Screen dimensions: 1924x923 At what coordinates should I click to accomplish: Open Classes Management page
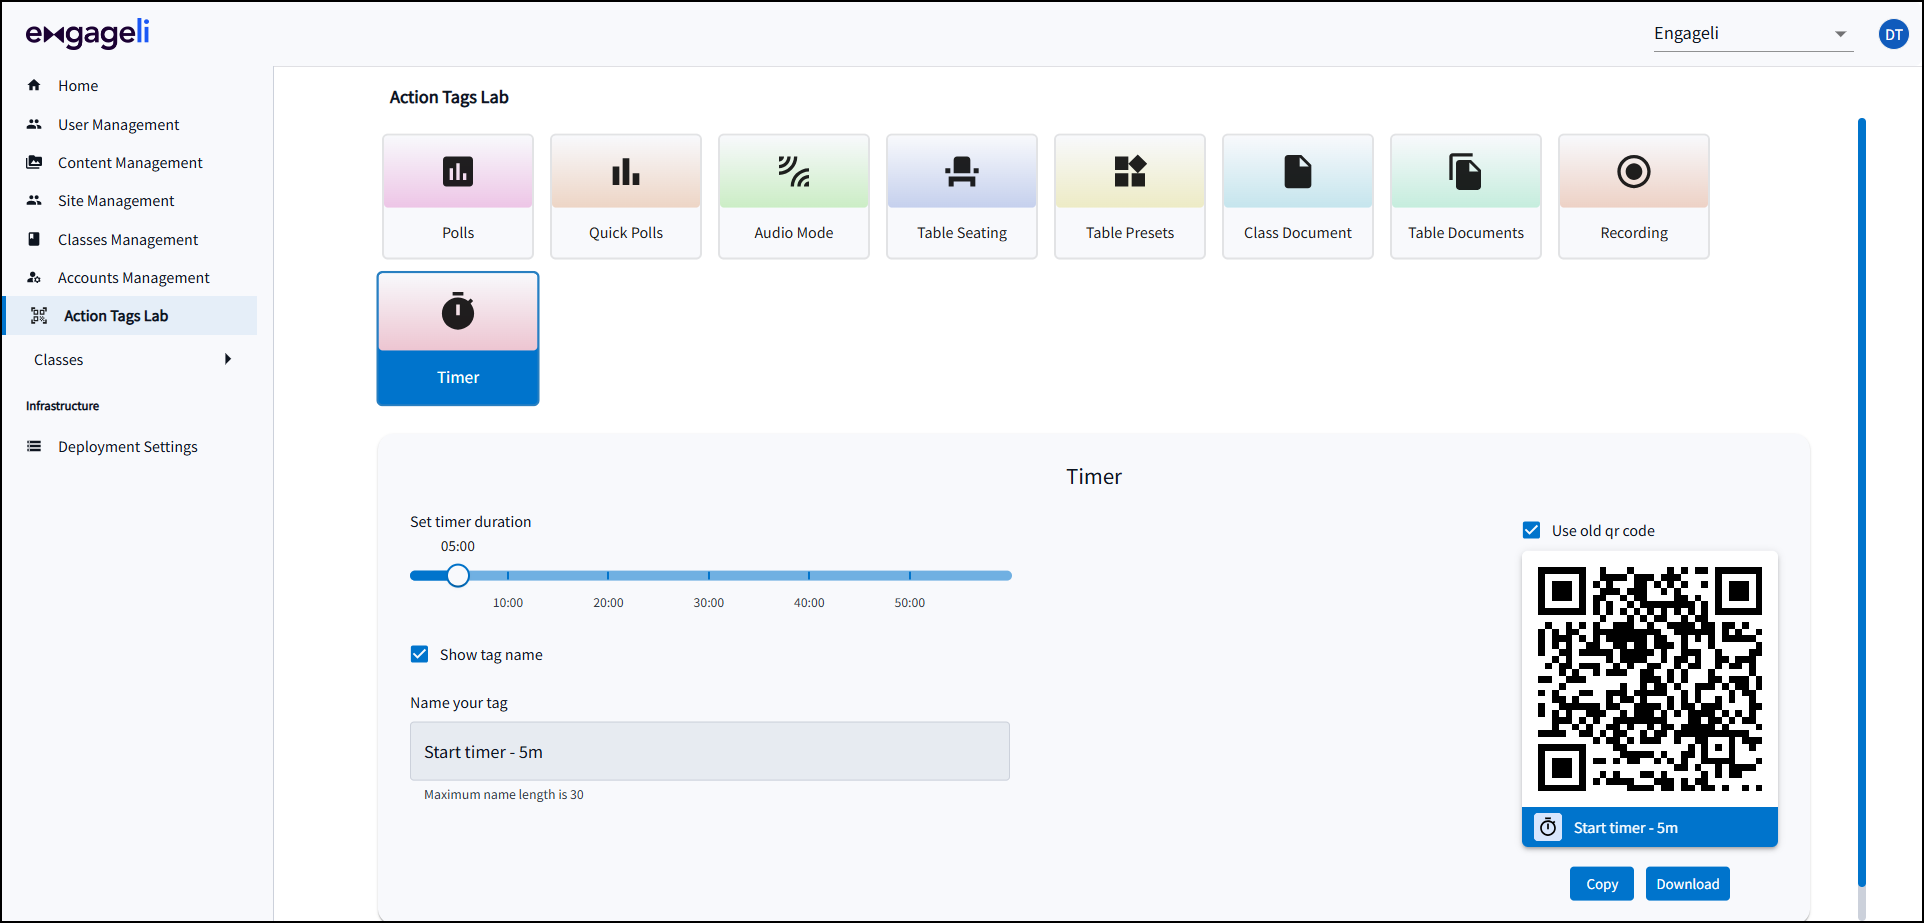(128, 239)
